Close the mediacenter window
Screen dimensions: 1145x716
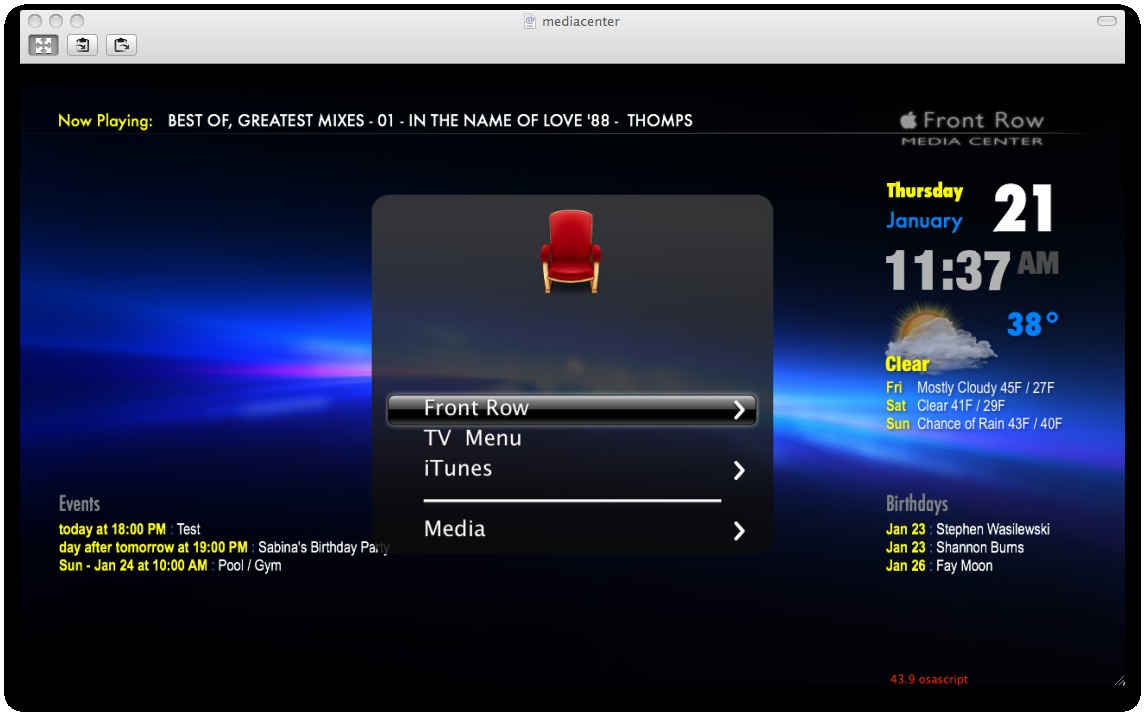click(34, 21)
